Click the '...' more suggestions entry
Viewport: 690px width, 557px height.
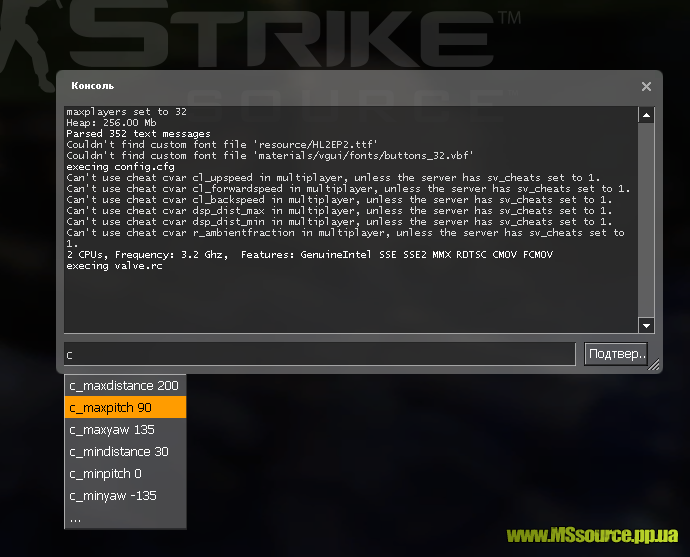125,517
